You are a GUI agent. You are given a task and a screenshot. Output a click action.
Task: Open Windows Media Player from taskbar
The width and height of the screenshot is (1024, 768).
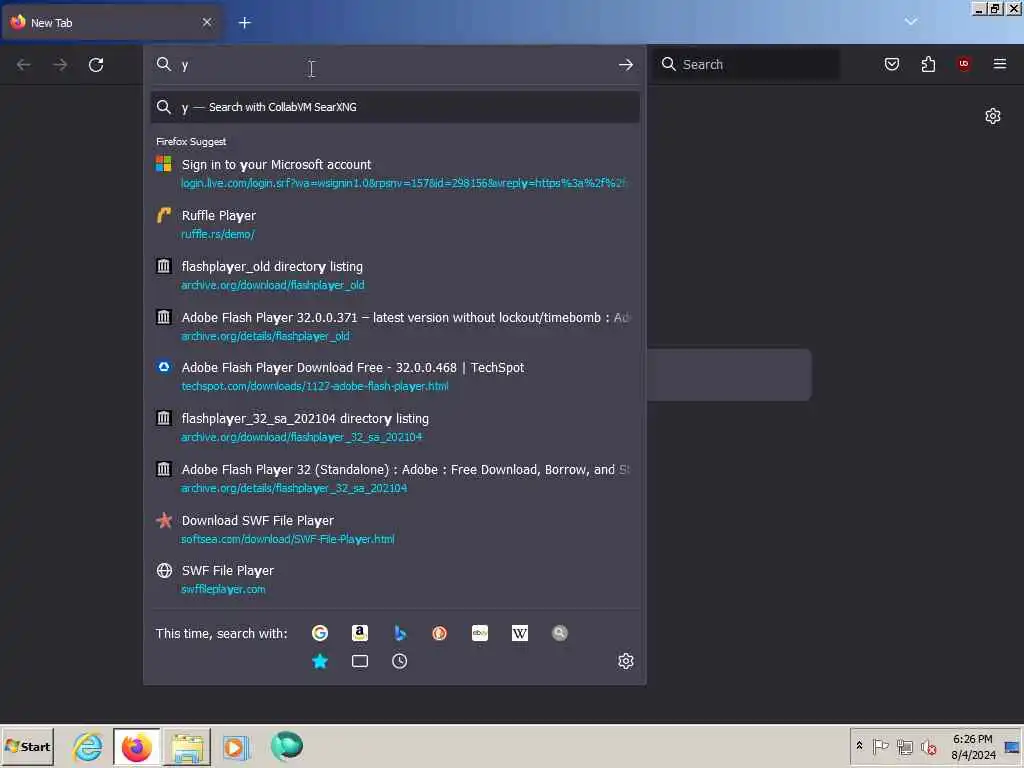(x=236, y=747)
